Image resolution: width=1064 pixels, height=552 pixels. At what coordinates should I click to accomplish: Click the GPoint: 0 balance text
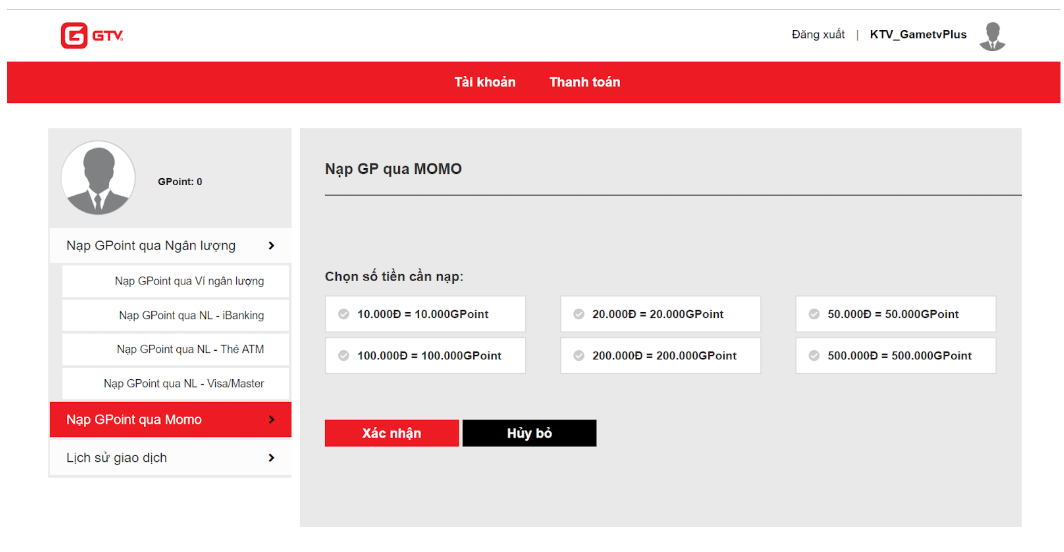[180, 181]
